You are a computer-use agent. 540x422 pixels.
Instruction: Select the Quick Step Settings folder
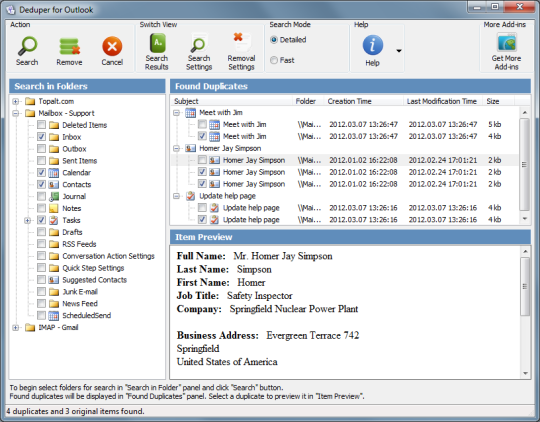click(93, 268)
